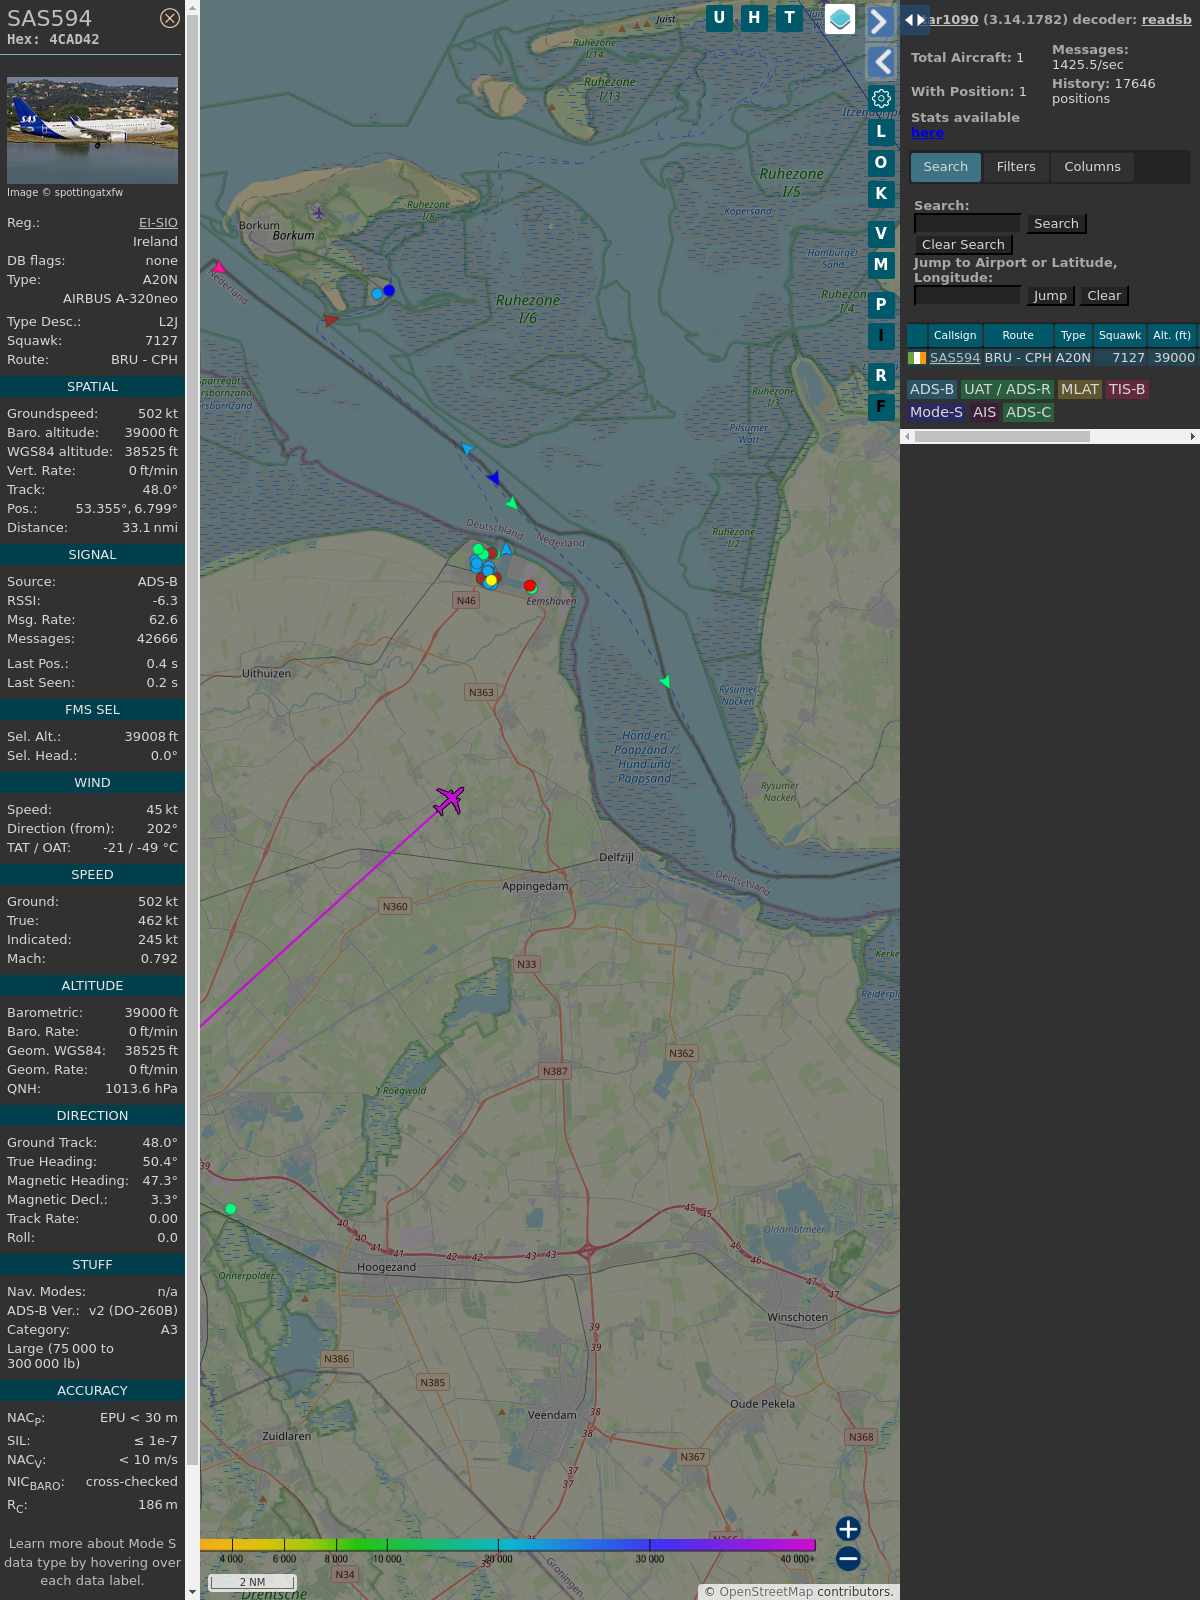Screen dimensions: 1200x1600
Task: Sort table by Squawk column
Action: coord(1120,336)
